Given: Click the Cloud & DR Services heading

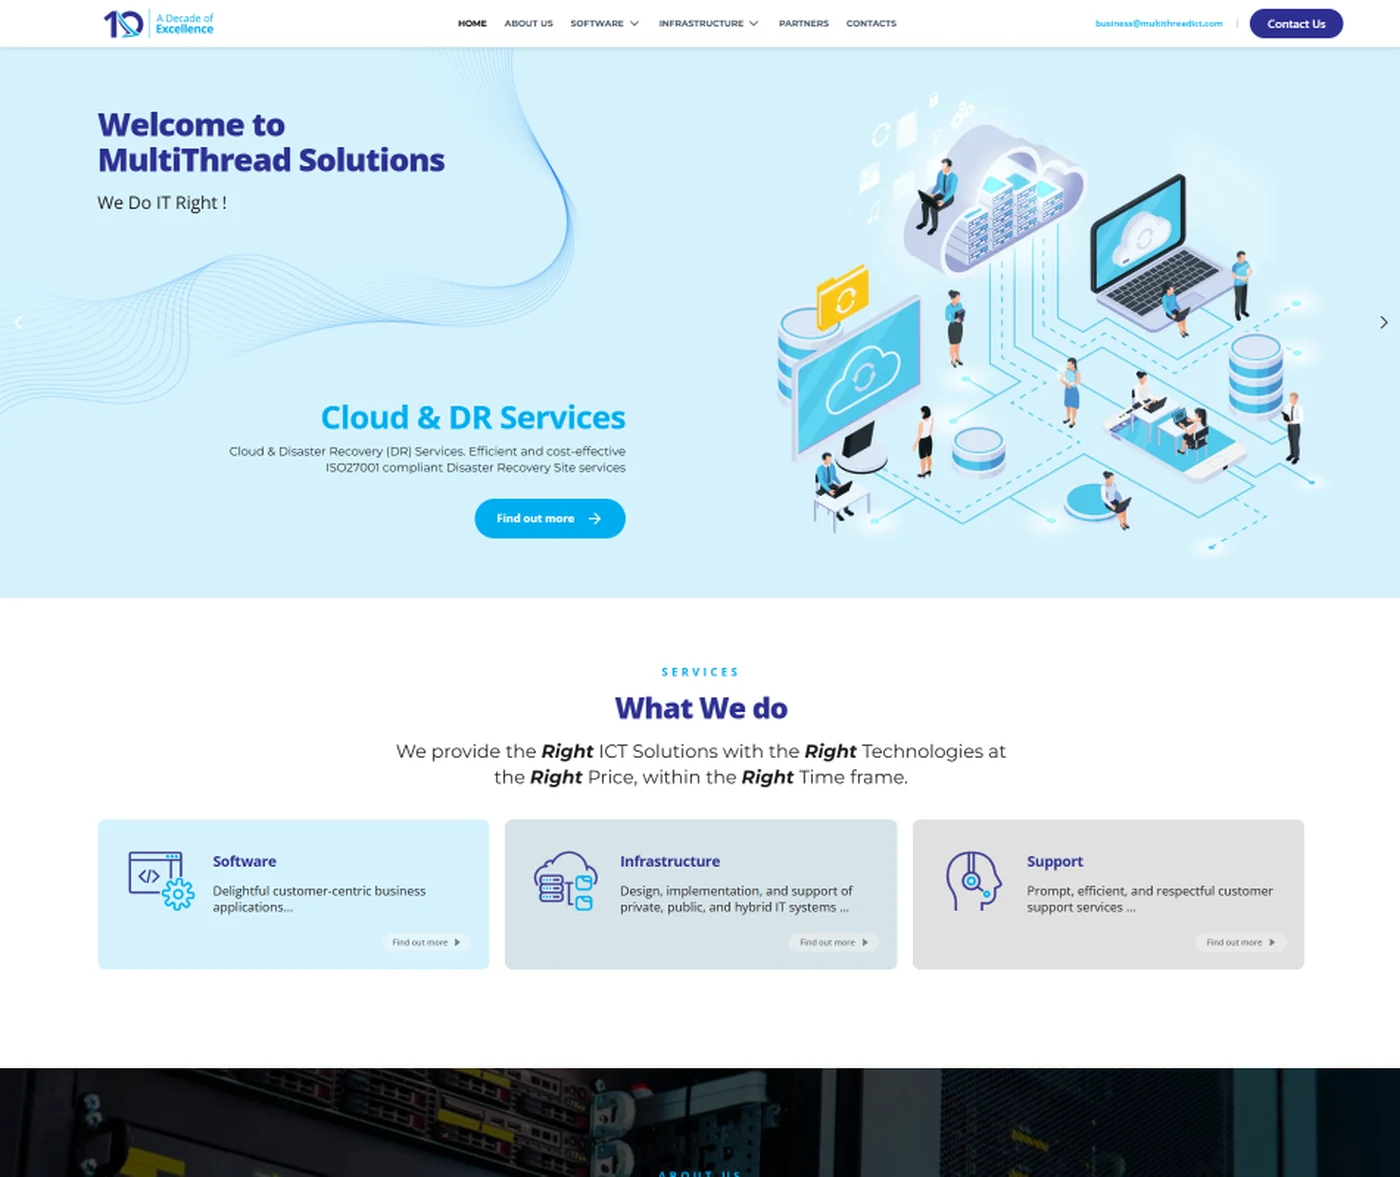Looking at the screenshot, I should (473, 417).
